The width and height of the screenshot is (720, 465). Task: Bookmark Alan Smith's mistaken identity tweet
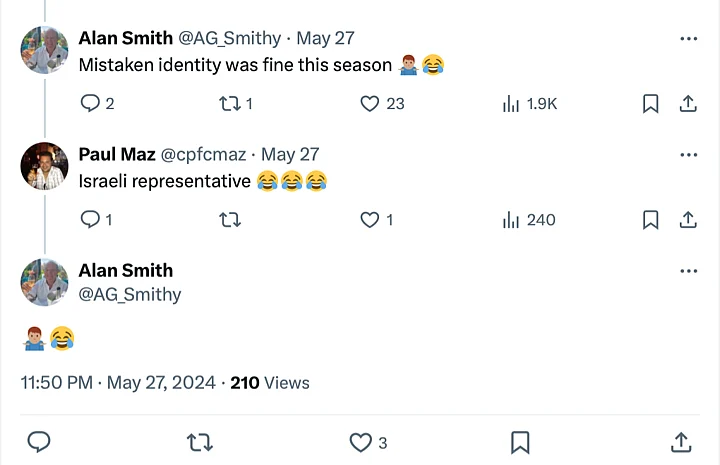pos(650,103)
